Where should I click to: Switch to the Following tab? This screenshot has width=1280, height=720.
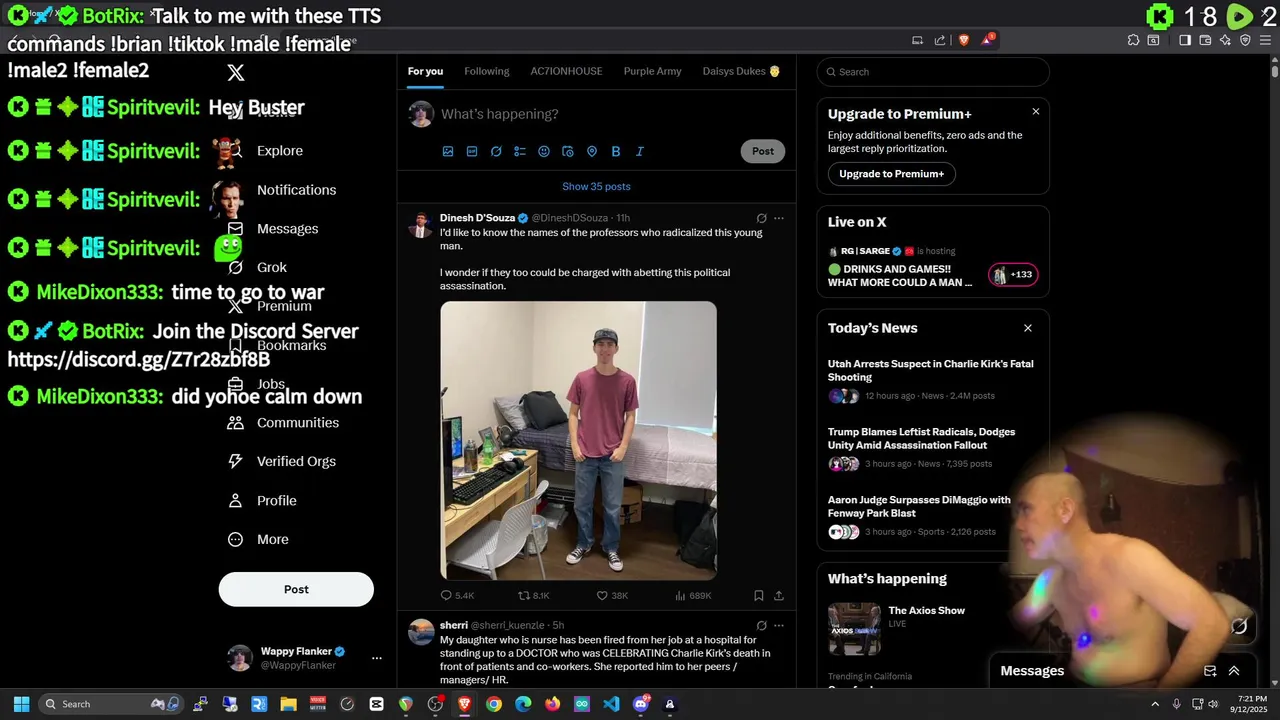click(x=487, y=71)
